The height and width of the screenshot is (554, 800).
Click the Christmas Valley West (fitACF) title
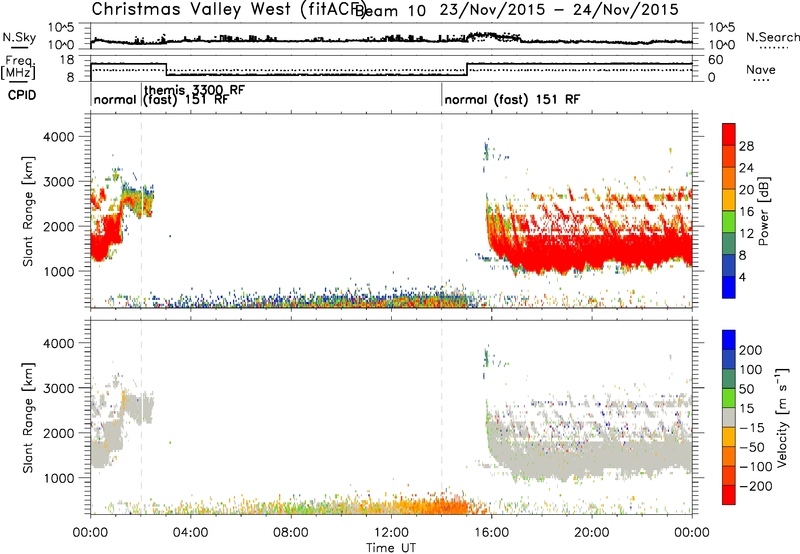tap(227, 10)
